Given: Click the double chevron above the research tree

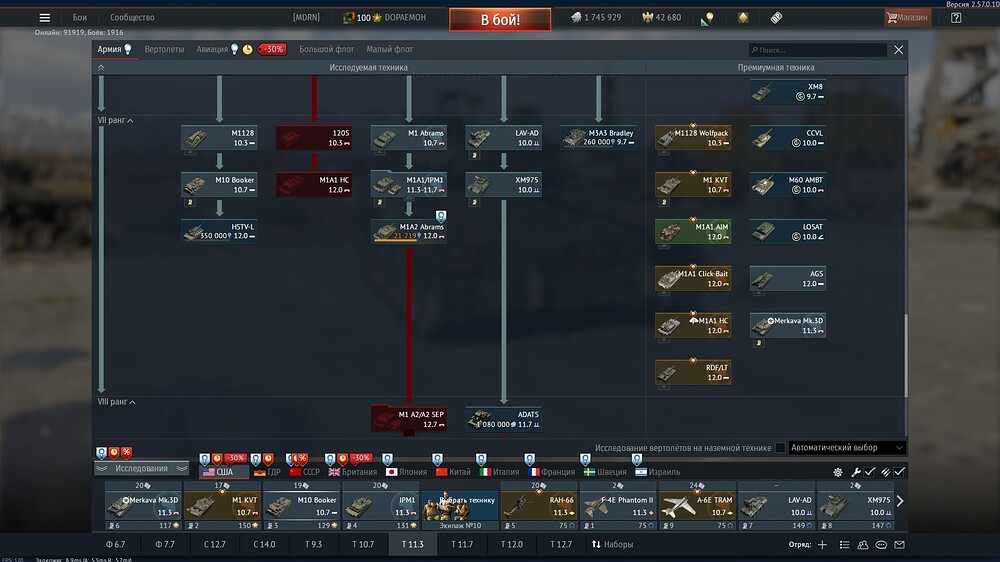Looking at the screenshot, I should pyautogui.click(x=101, y=68).
